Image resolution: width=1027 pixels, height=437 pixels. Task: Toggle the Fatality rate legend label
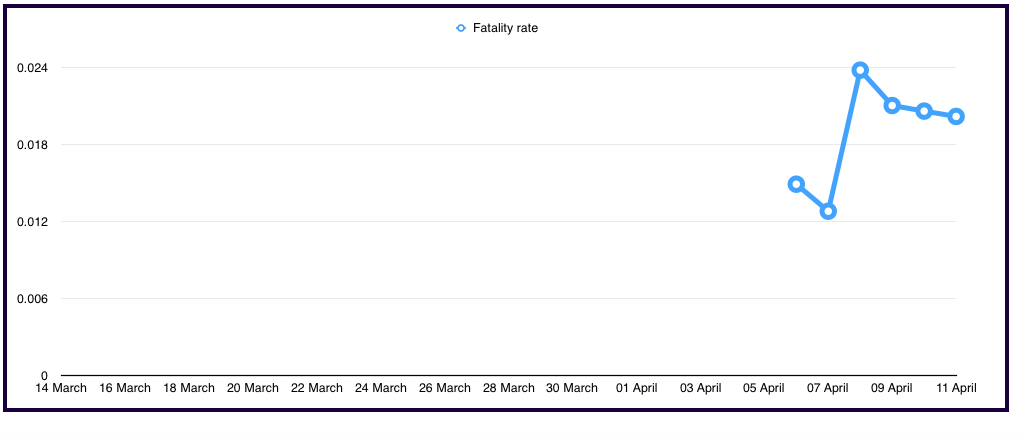coord(505,28)
